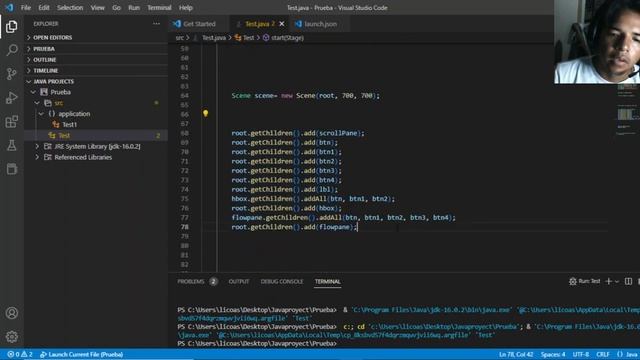The height and width of the screenshot is (360, 640).
Task: Click start(Stage) in the breadcrumb
Action: (x=287, y=38)
